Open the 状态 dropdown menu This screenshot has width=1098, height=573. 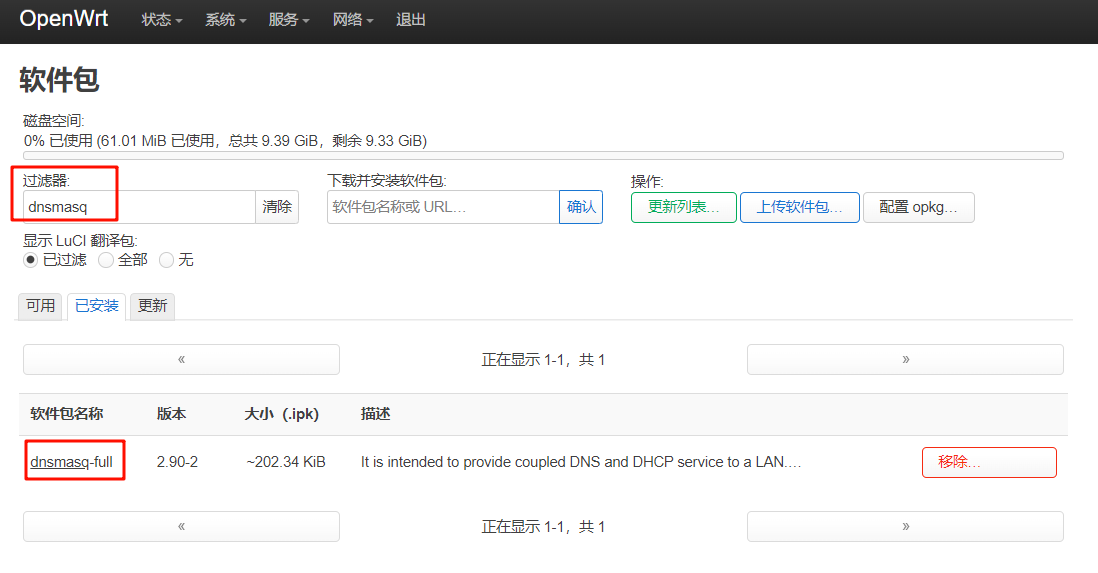pyautogui.click(x=161, y=20)
